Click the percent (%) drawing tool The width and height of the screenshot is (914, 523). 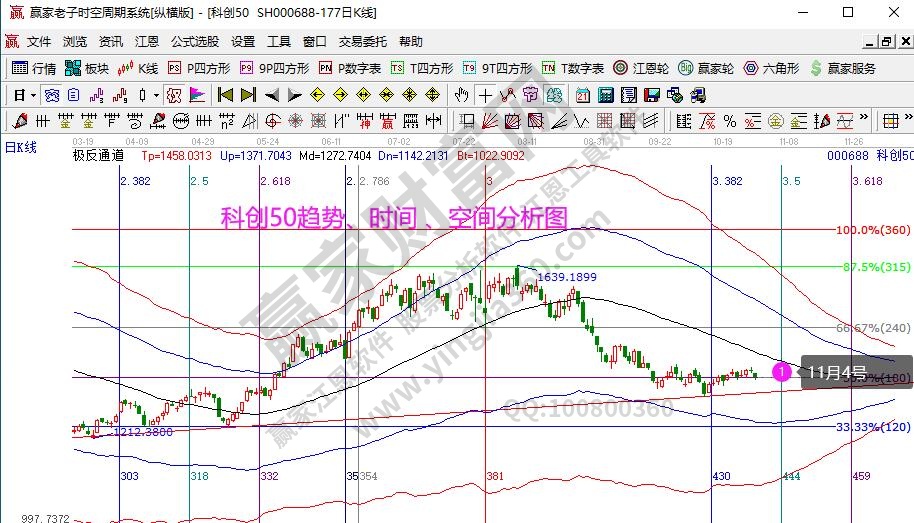(730, 121)
